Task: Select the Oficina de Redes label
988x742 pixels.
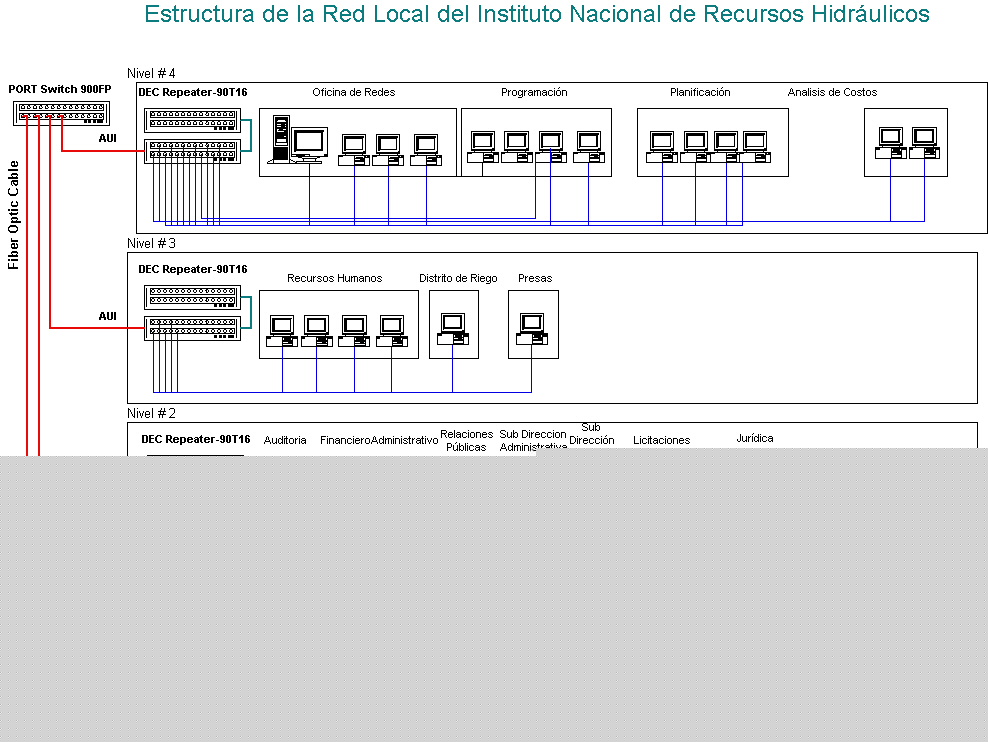Action: [353, 92]
